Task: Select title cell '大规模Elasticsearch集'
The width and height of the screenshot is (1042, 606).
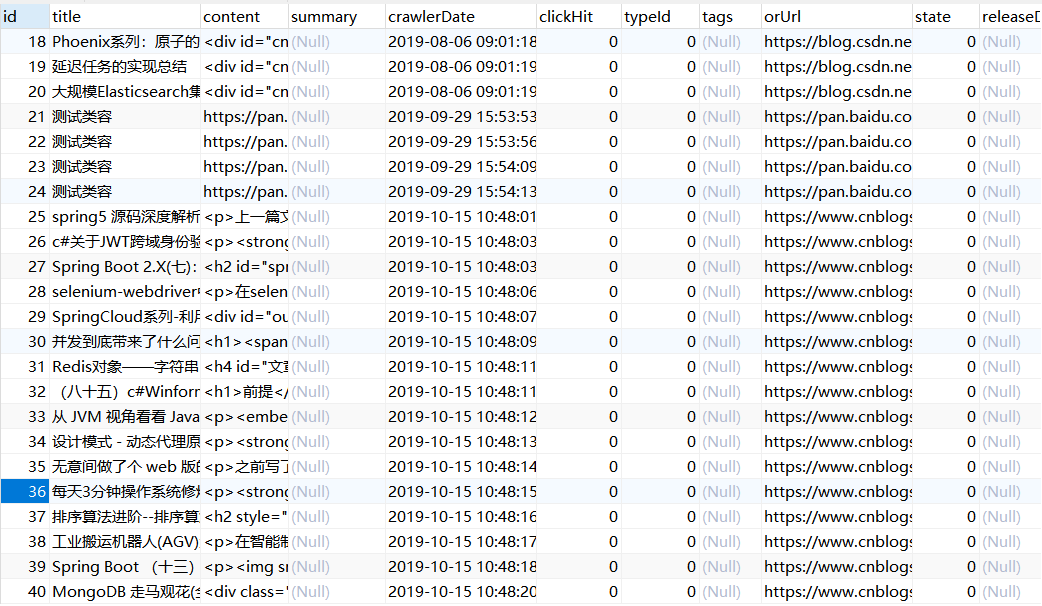Action: tap(125, 92)
